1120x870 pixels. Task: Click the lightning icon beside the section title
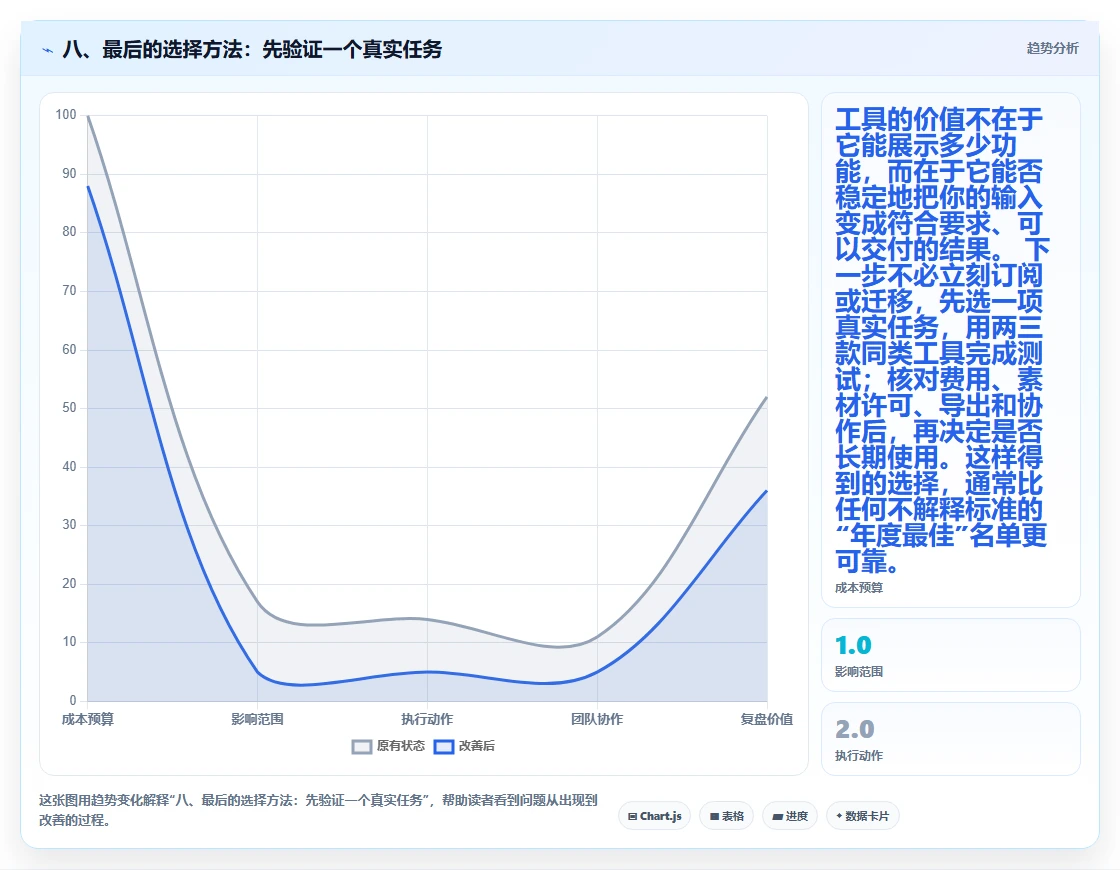[x=48, y=50]
